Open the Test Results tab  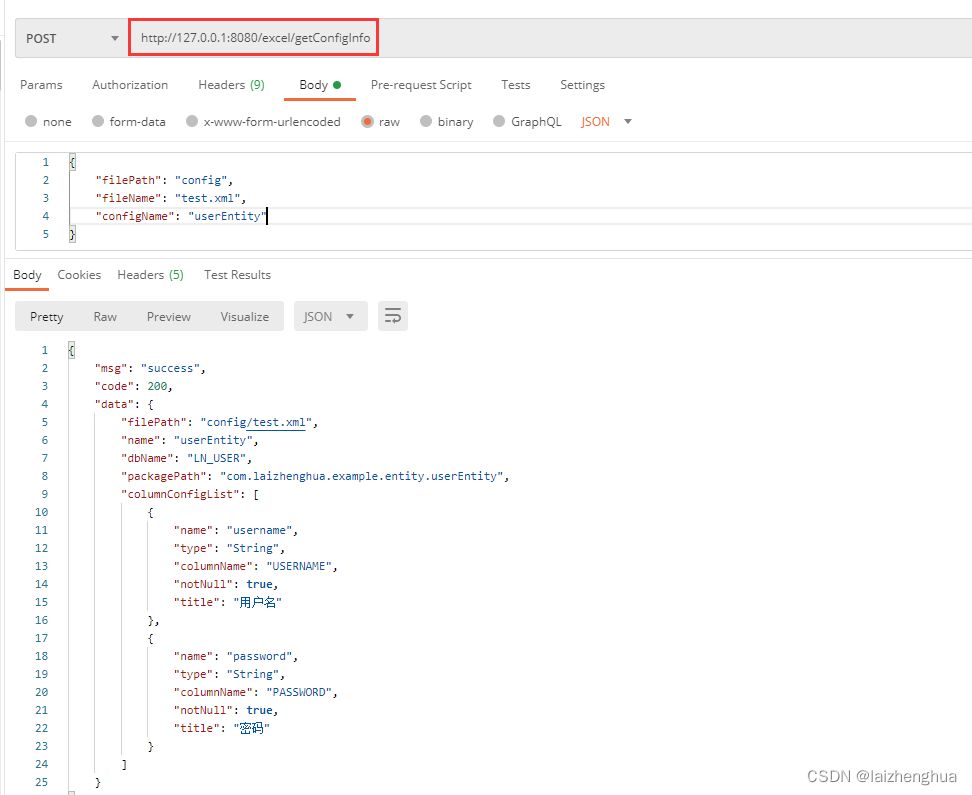click(x=237, y=275)
